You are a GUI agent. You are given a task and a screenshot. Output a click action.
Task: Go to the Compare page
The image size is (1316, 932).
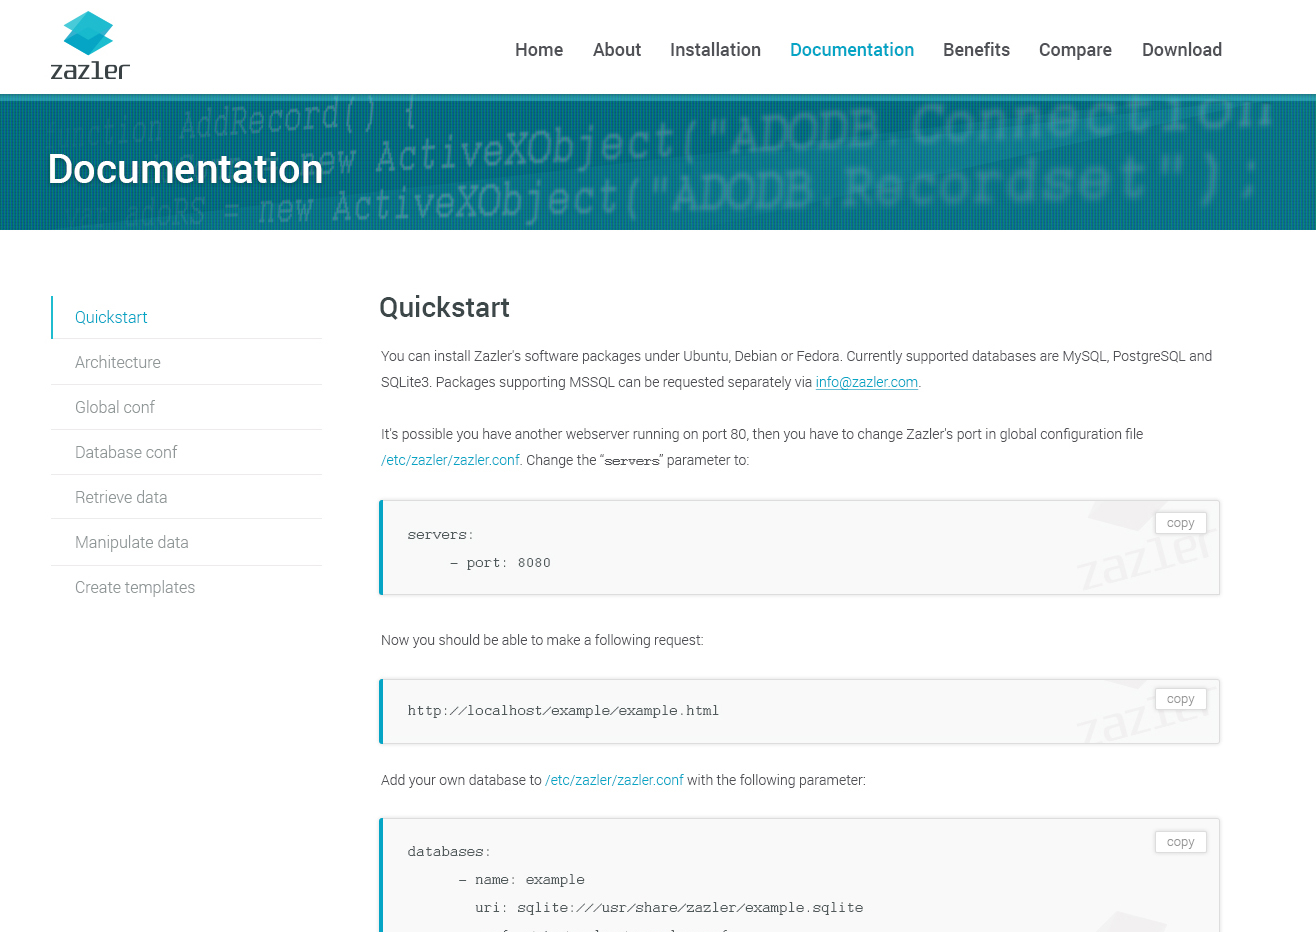pyautogui.click(x=1075, y=50)
